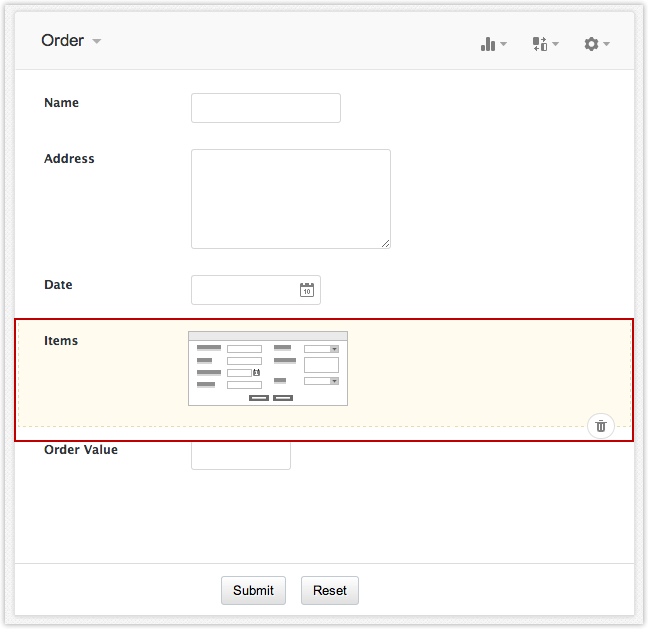Select the Name field label
The image size is (648, 629).
(x=61, y=103)
